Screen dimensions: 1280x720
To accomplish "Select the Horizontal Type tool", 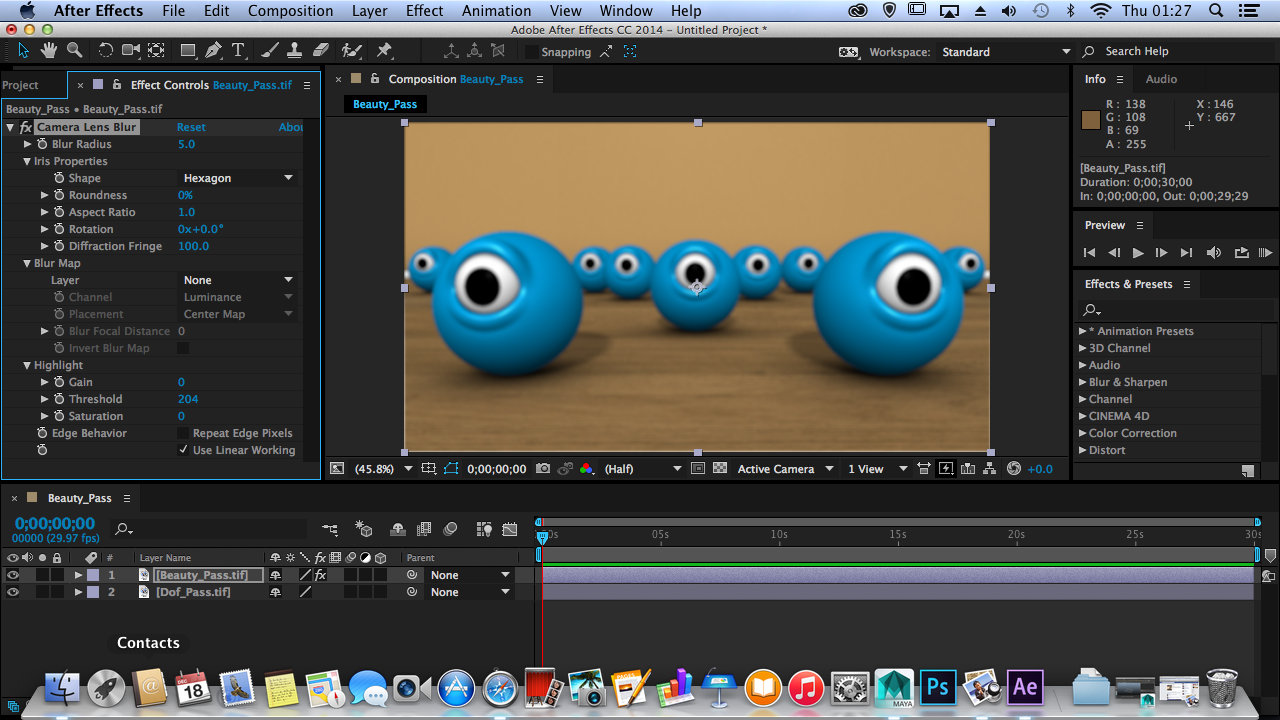I will click(238, 50).
